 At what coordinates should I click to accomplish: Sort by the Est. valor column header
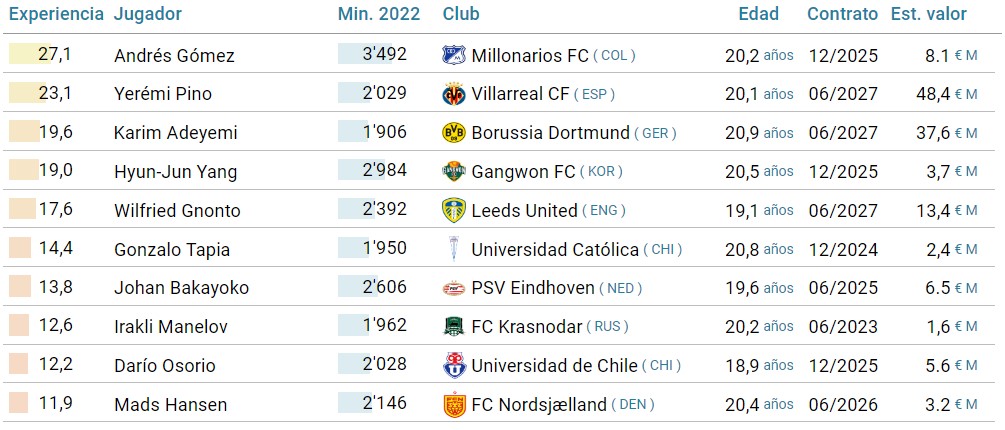point(929,15)
